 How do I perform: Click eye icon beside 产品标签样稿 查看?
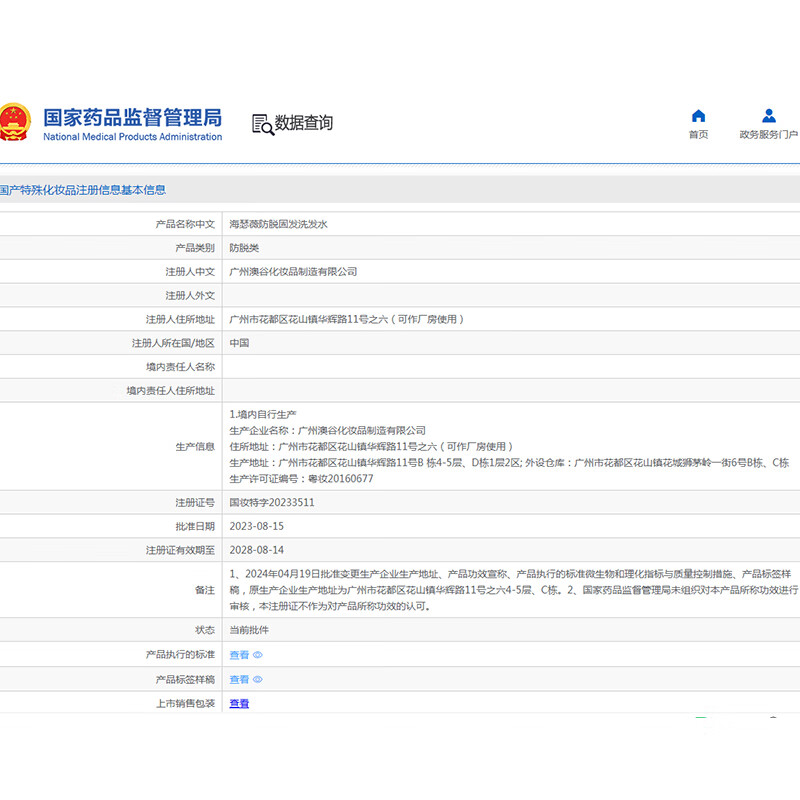point(258,679)
